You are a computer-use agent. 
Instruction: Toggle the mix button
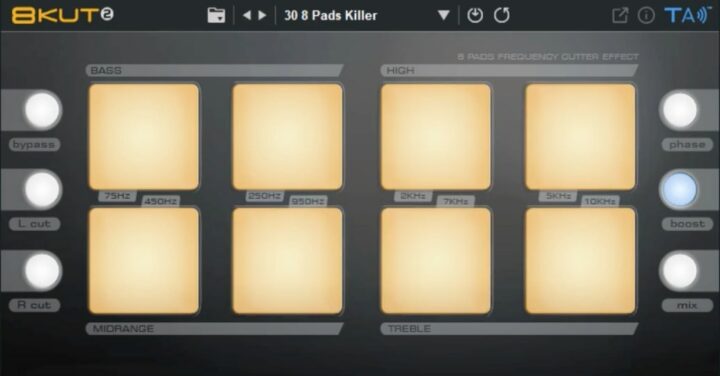pyautogui.click(x=679, y=270)
